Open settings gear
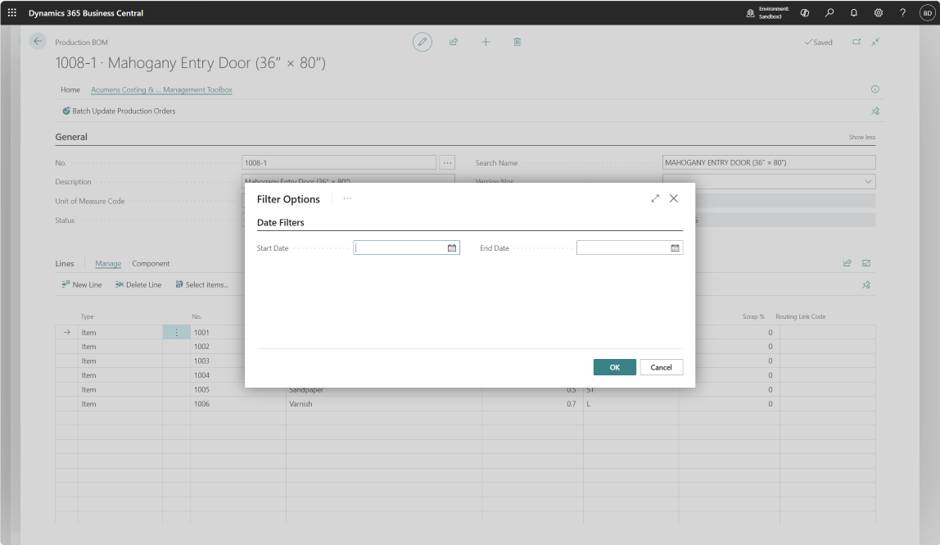The image size is (940, 545). (x=878, y=13)
